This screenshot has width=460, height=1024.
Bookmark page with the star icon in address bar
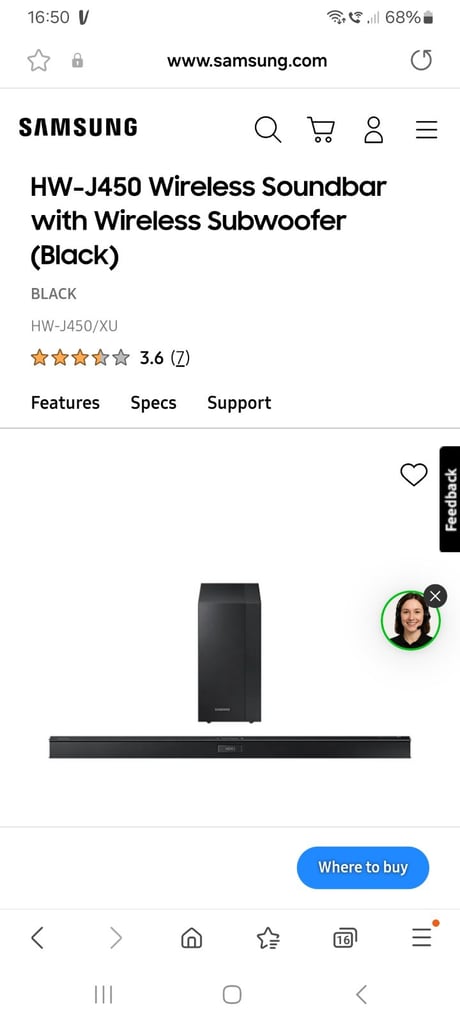39,61
